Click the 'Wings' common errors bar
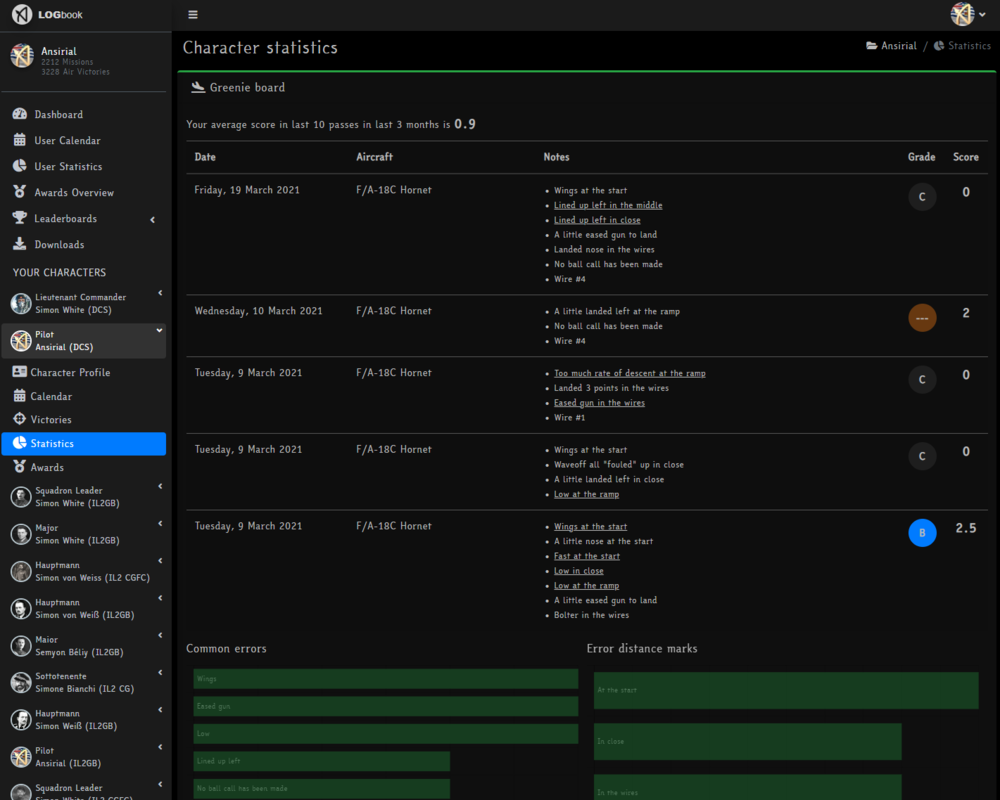 tap(385, 679)
